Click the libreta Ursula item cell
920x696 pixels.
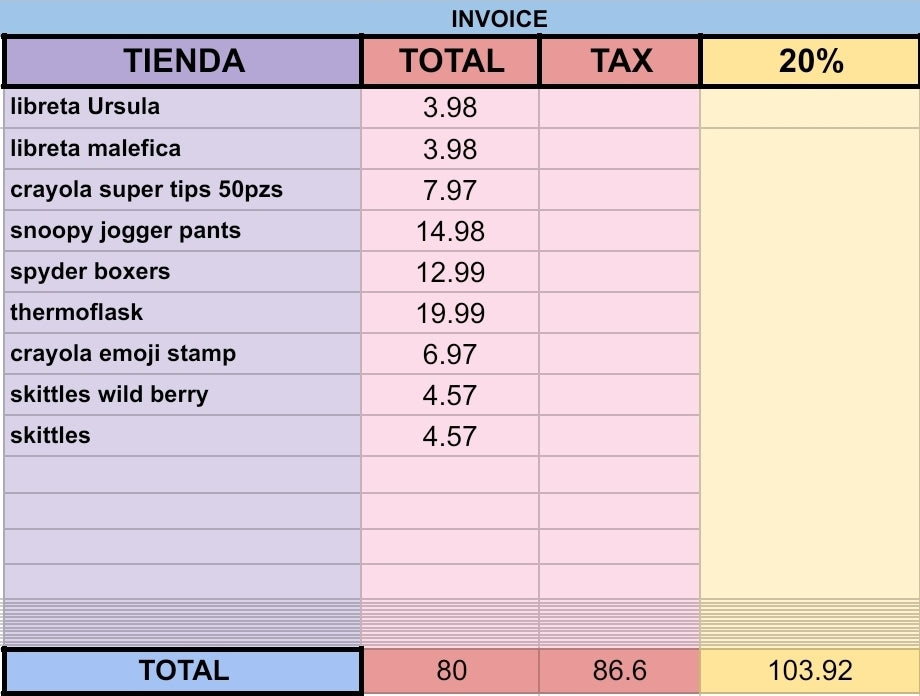[x=183, y=107]
